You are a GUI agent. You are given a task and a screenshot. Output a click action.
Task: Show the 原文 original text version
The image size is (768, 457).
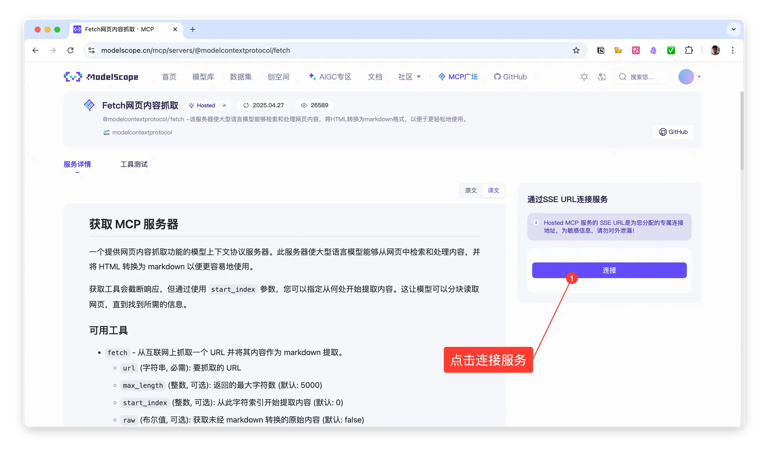(x=471, y=191)
